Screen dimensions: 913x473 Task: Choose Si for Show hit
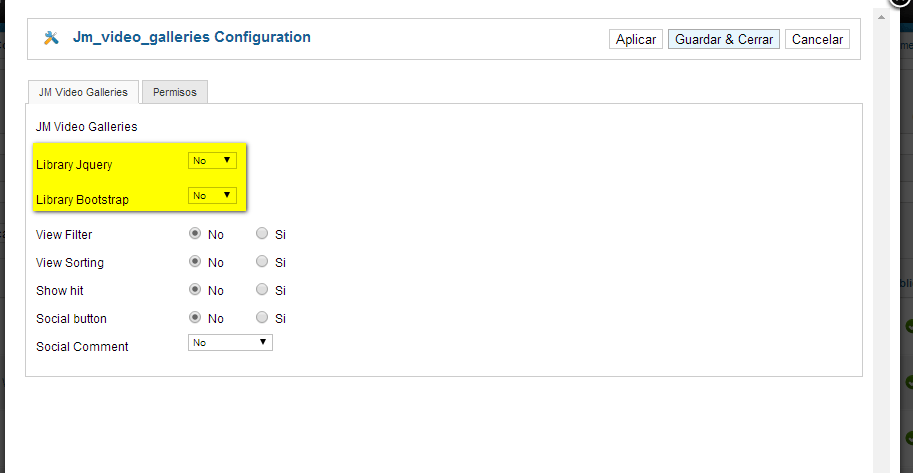[x=262, y=290]
